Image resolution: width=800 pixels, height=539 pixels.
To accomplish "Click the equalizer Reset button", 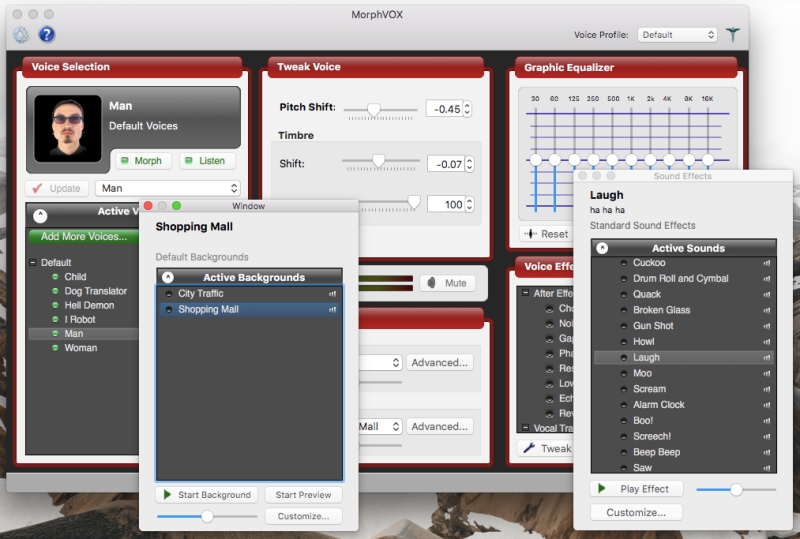I will tap(545, 234).
